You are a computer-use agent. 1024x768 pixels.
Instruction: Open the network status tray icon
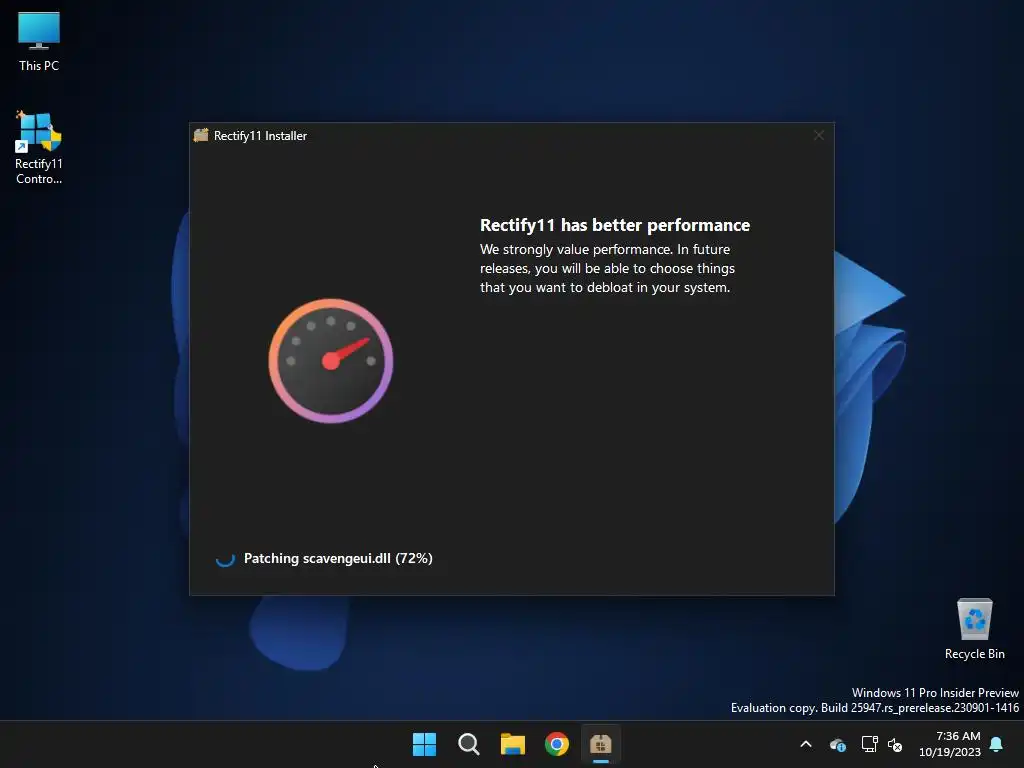coord(869,744)
